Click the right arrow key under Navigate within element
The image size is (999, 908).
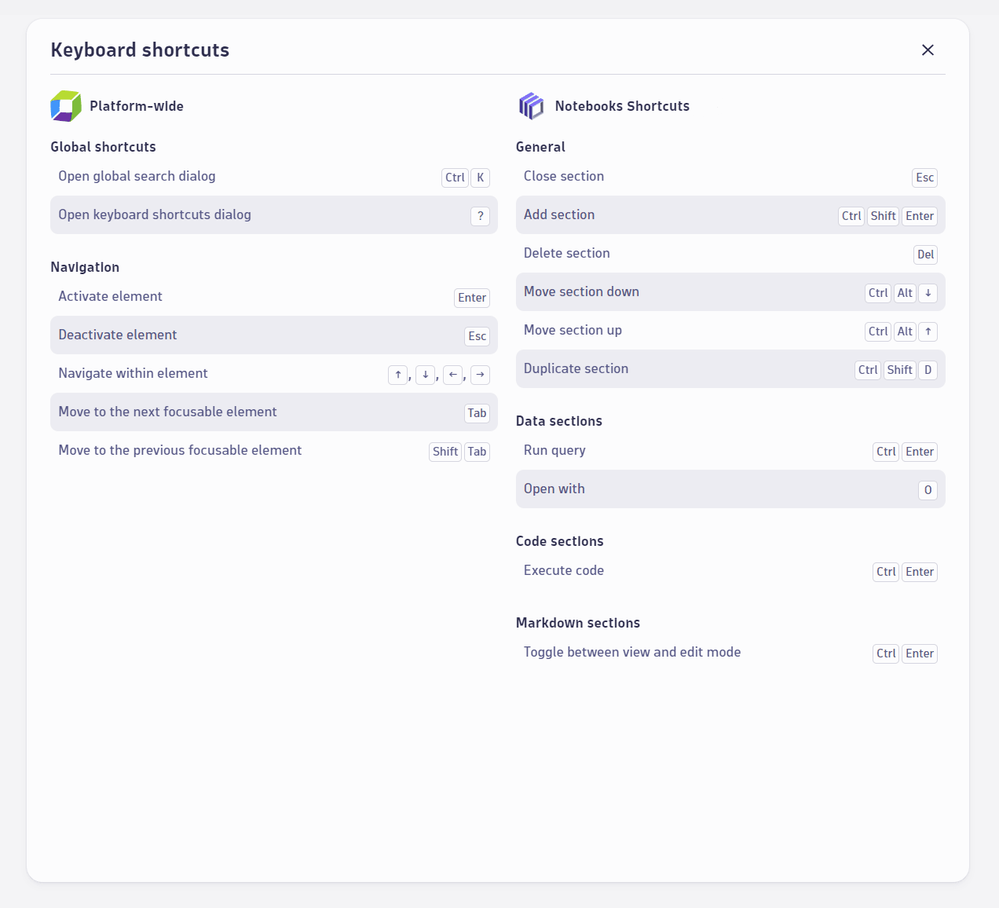click(x=480, y=375)
